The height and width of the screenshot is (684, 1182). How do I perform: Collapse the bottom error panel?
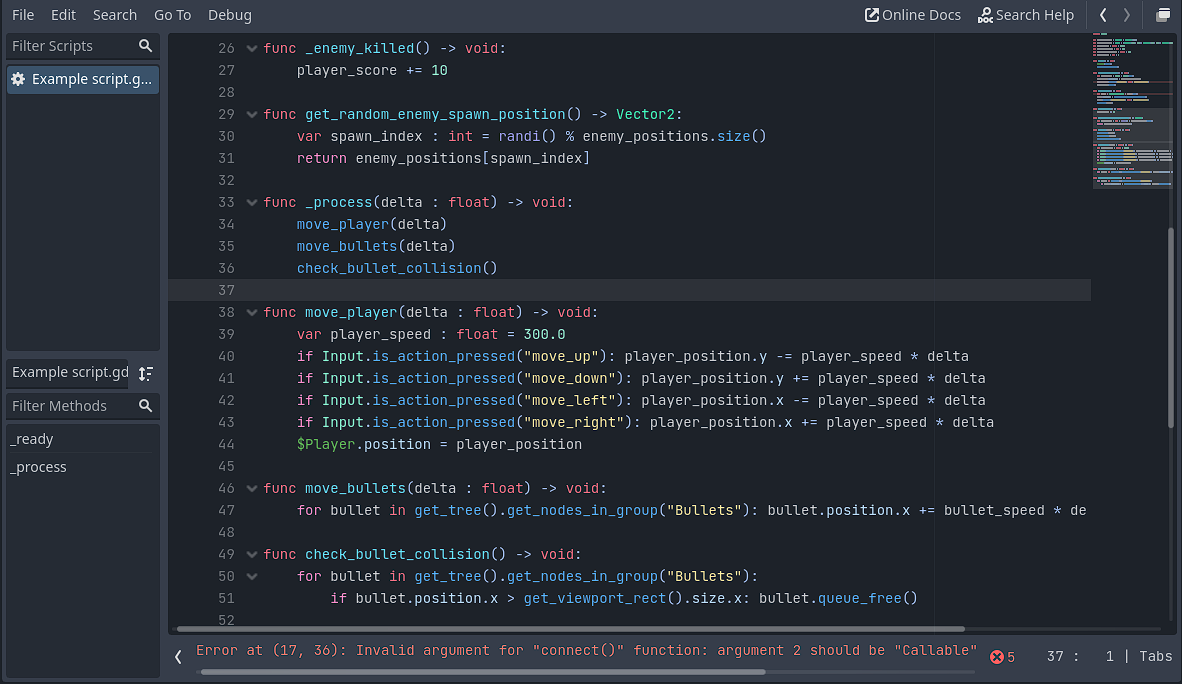[178, 657]
